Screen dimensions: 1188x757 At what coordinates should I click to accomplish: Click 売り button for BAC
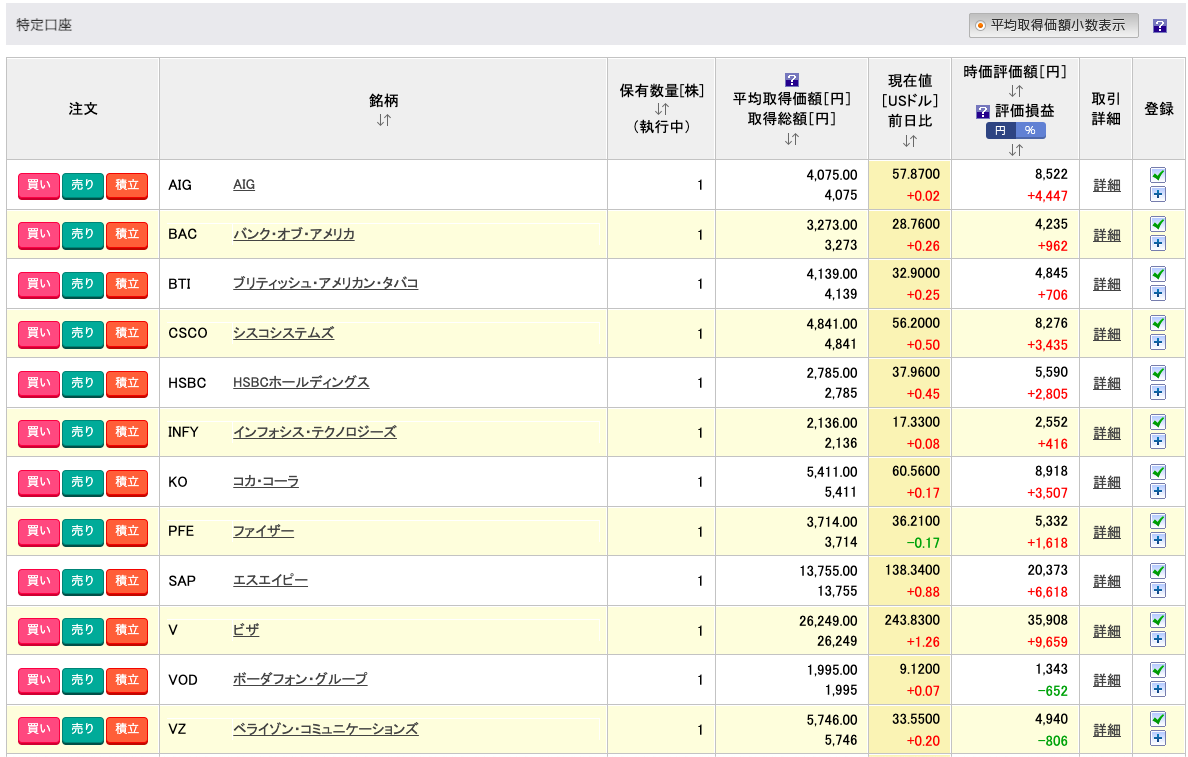pyautogui.click(x=83, y=235)
